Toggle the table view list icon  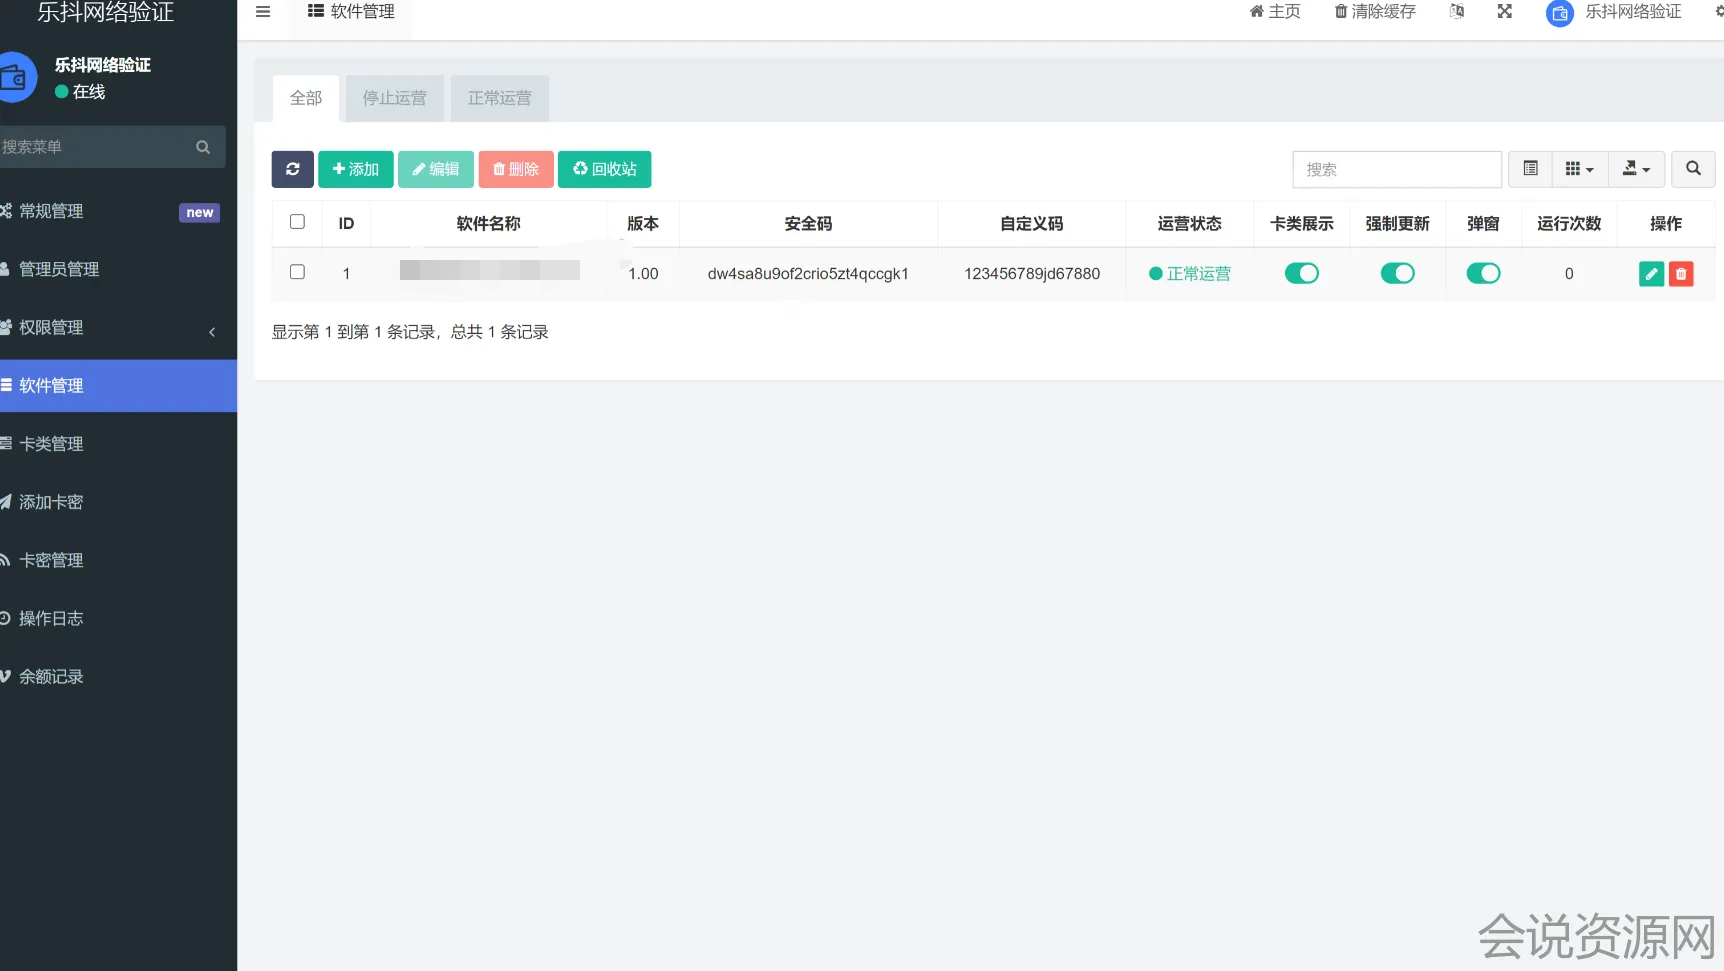(x=1530, y=169)
